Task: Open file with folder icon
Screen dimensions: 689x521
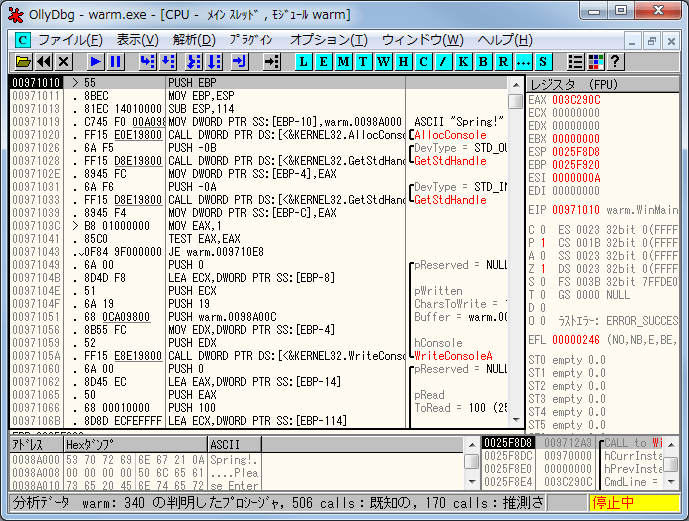Action: tap(23, 62)
